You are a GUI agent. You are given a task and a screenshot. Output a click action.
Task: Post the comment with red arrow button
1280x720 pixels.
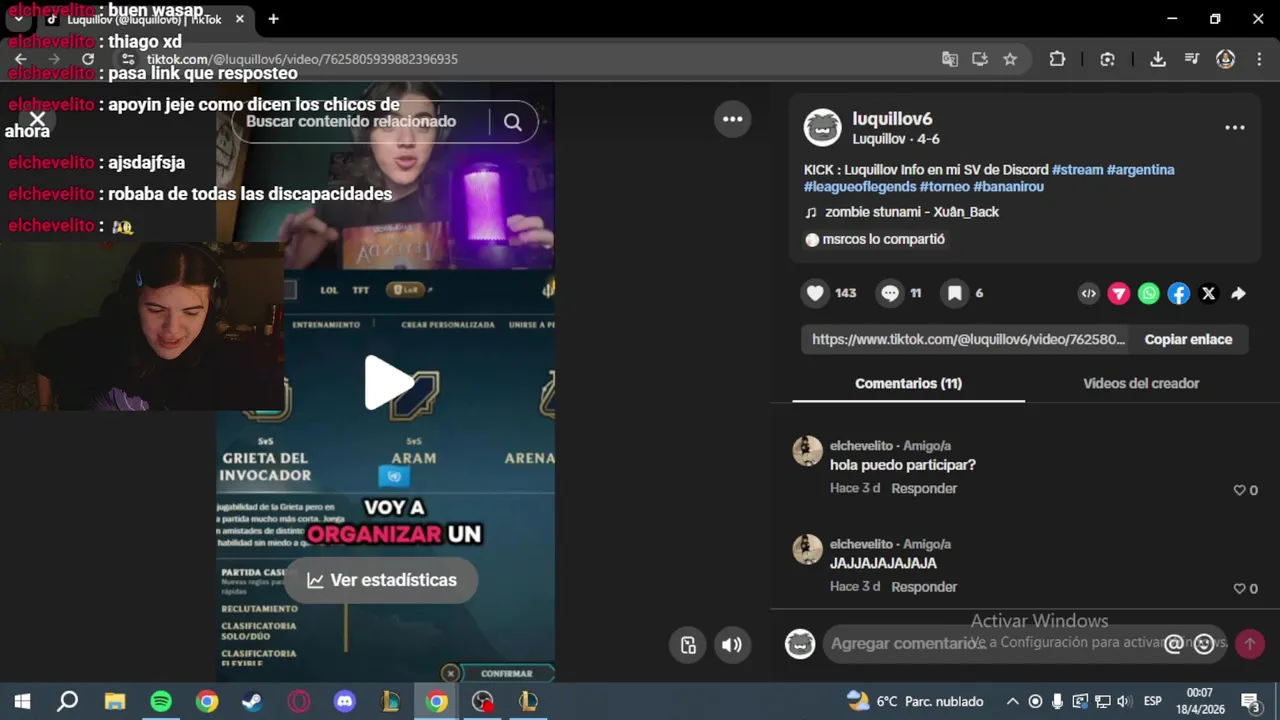point(1249,644)
